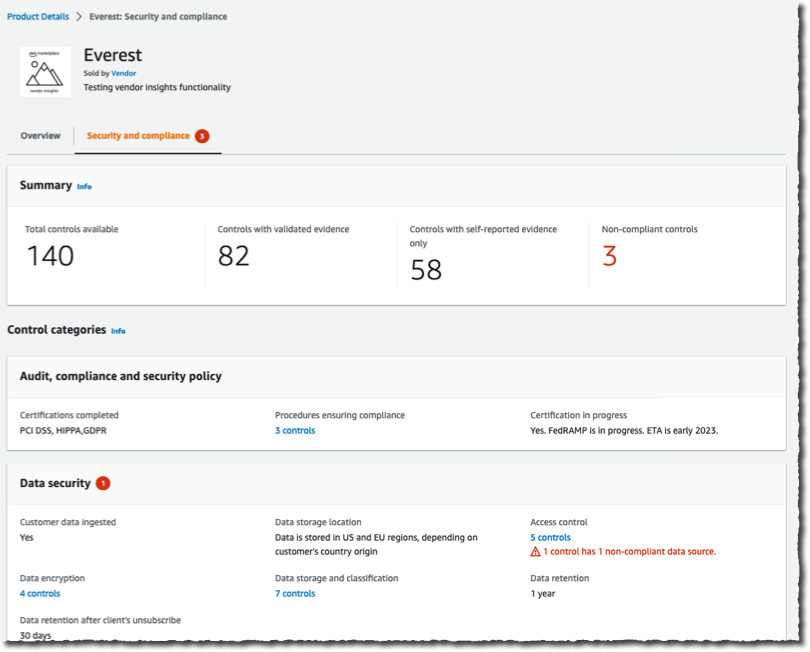810x652 pixels.
Task: Click the non-compliant data source warning text
Action: click(629, 552)
